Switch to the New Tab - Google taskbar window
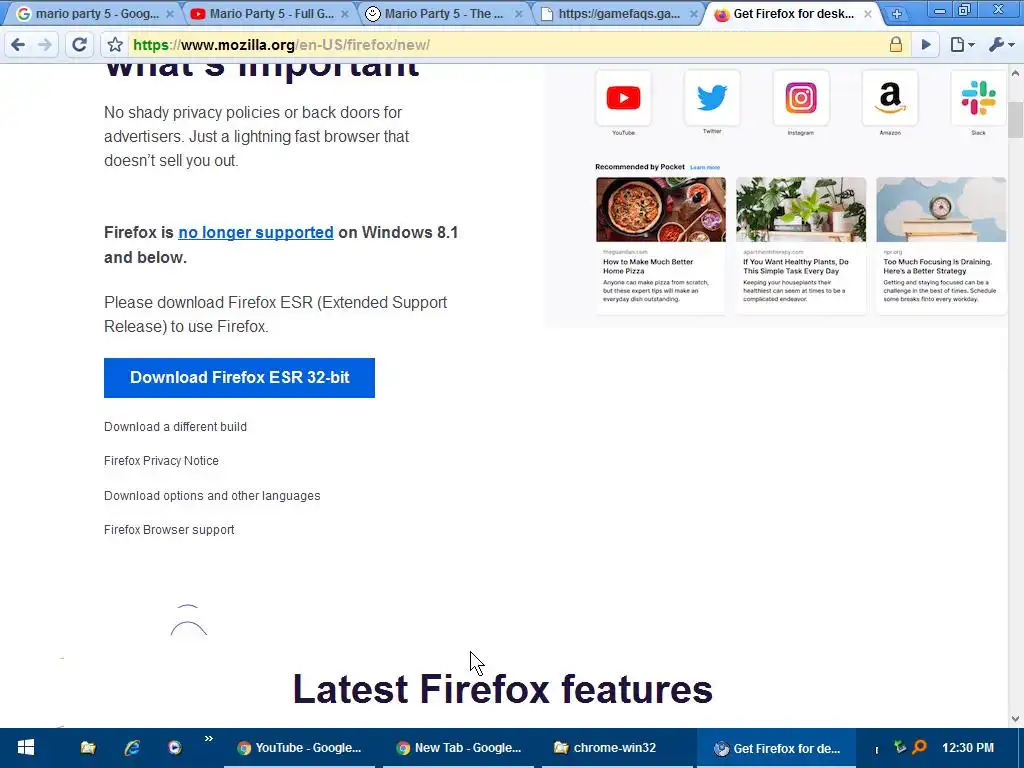Screen dimensions: 1024x768 [458, 748]
